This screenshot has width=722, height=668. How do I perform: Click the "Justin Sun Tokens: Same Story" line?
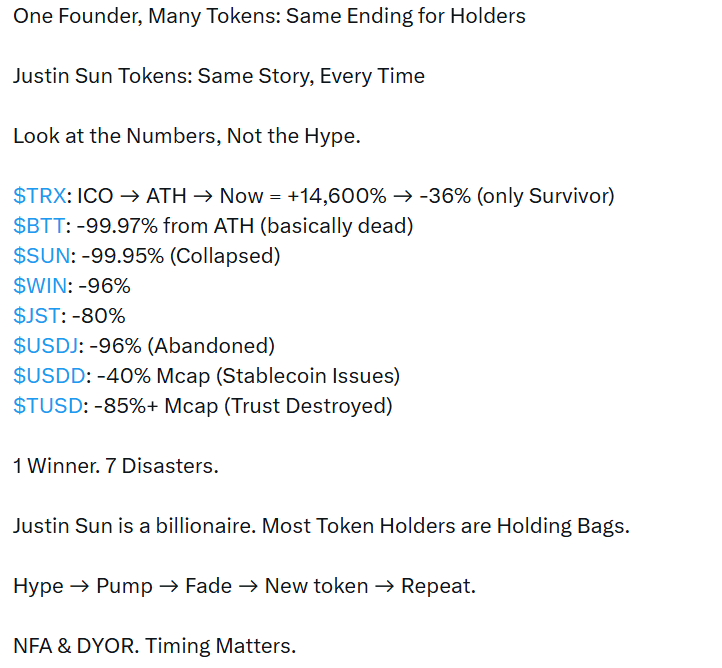click(x=218, y=76)
